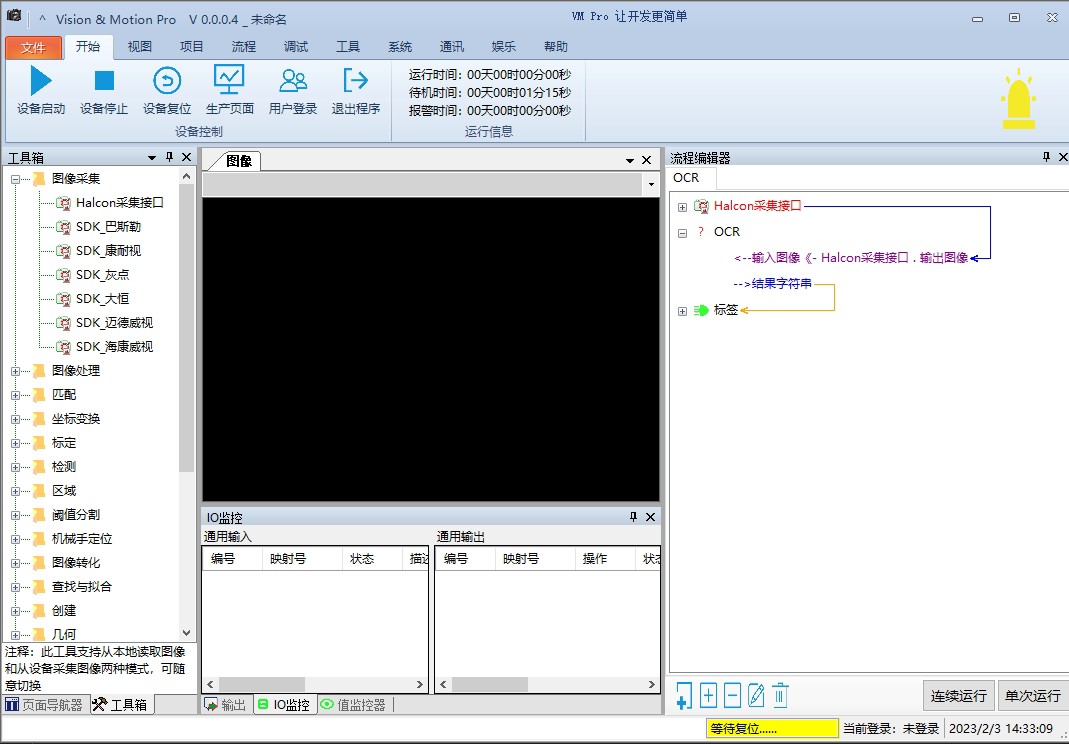Viewport: 1069px width, 744px height.
Task: Click the yellow alarm light icon
Action: coord(1019,99)
